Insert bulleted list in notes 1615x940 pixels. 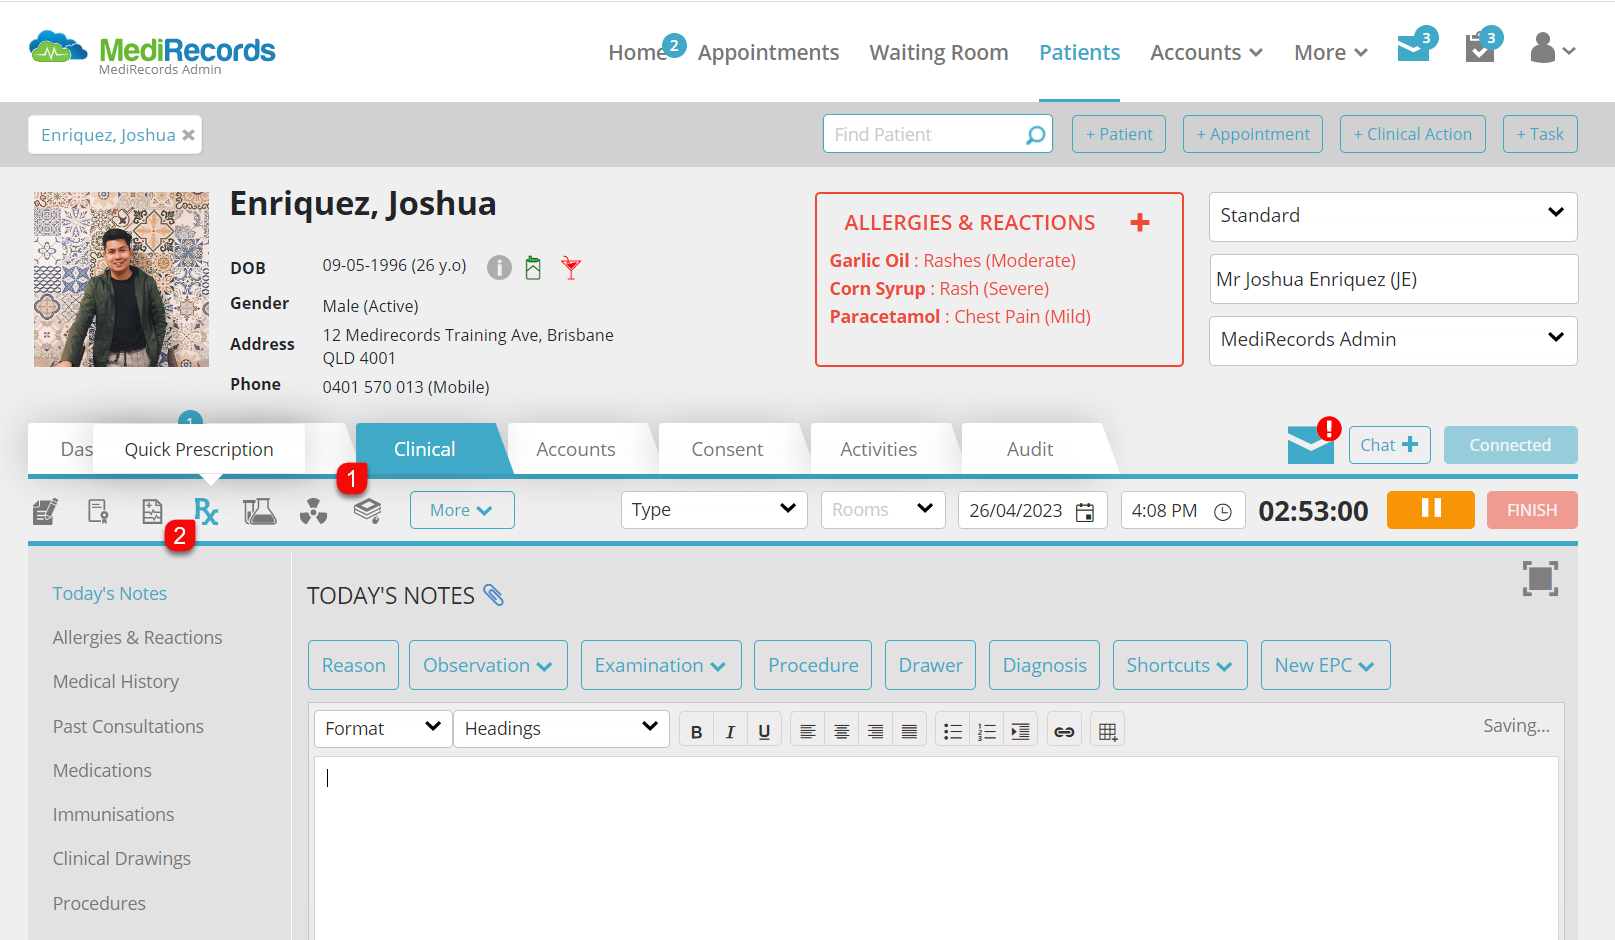pos(953,732)
